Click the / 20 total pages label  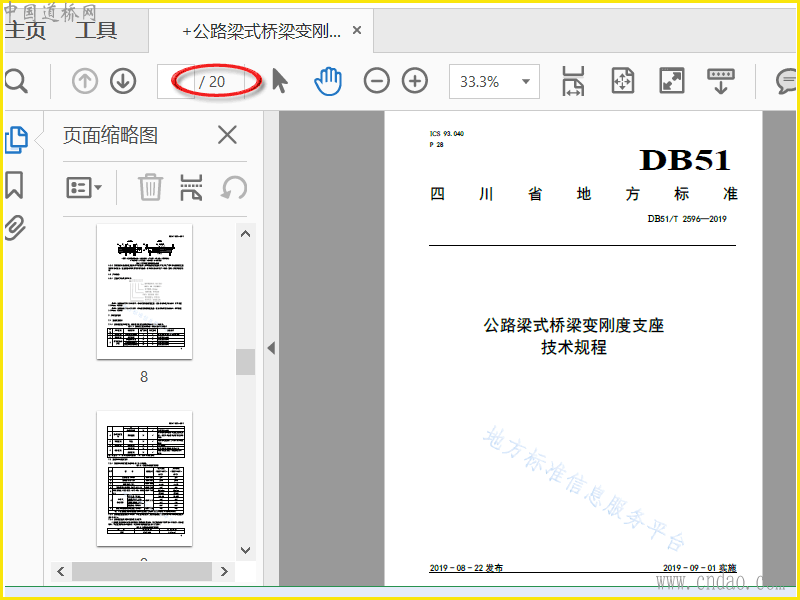pos(212,82)
